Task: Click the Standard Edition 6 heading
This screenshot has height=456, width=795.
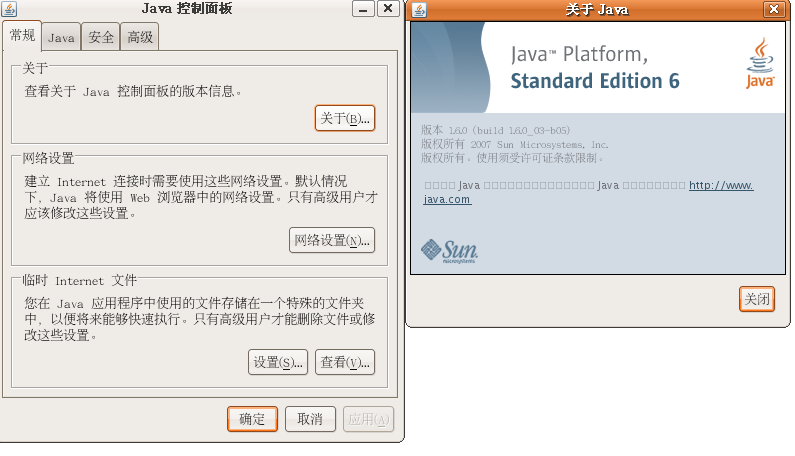Action: (x=595, y=81)
